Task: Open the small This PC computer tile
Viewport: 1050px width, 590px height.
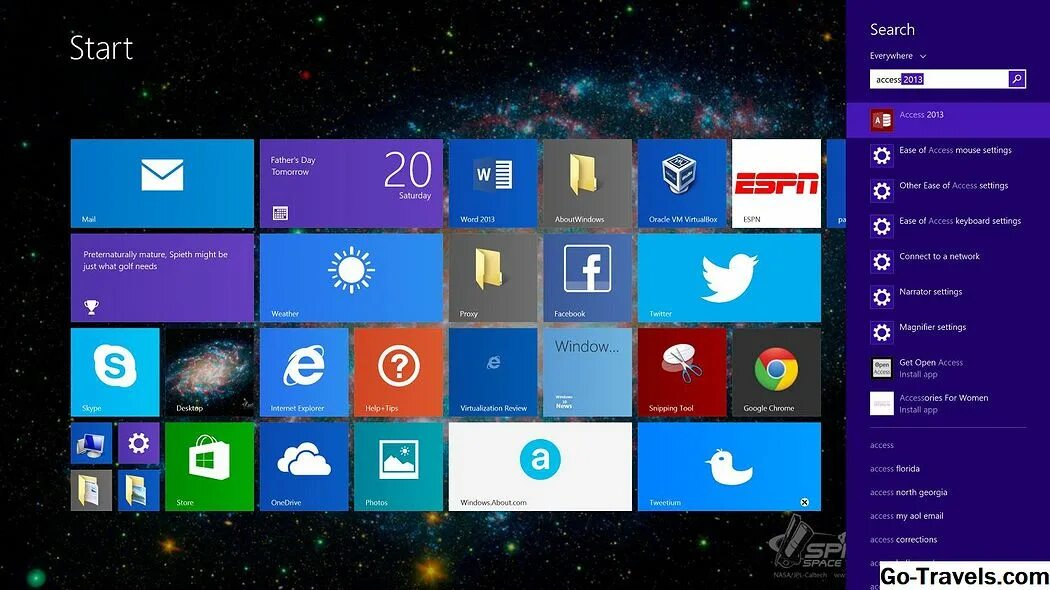Action: (x=91, y=443)
